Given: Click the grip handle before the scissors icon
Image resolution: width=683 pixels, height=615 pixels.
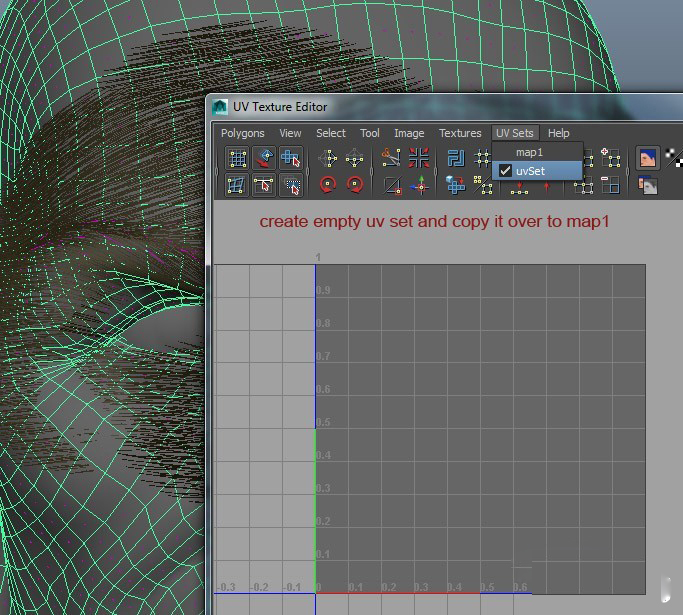Looking at the screenshot, I should click(x=372, y=172).
